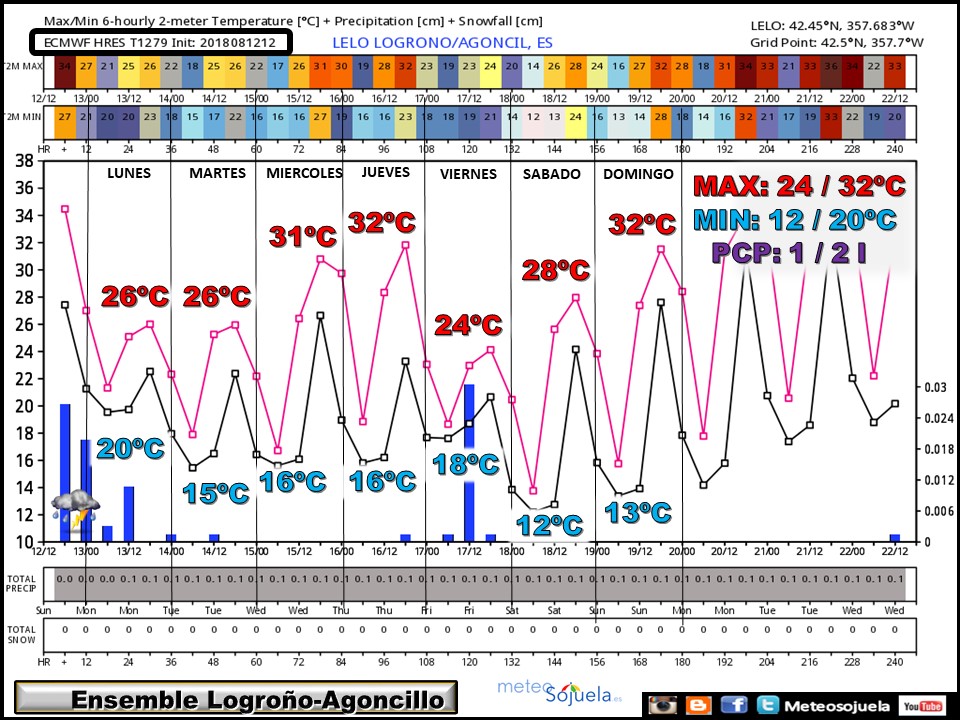
Task: Select the DOMINGO day label
Action: click(x=638, y=174)
